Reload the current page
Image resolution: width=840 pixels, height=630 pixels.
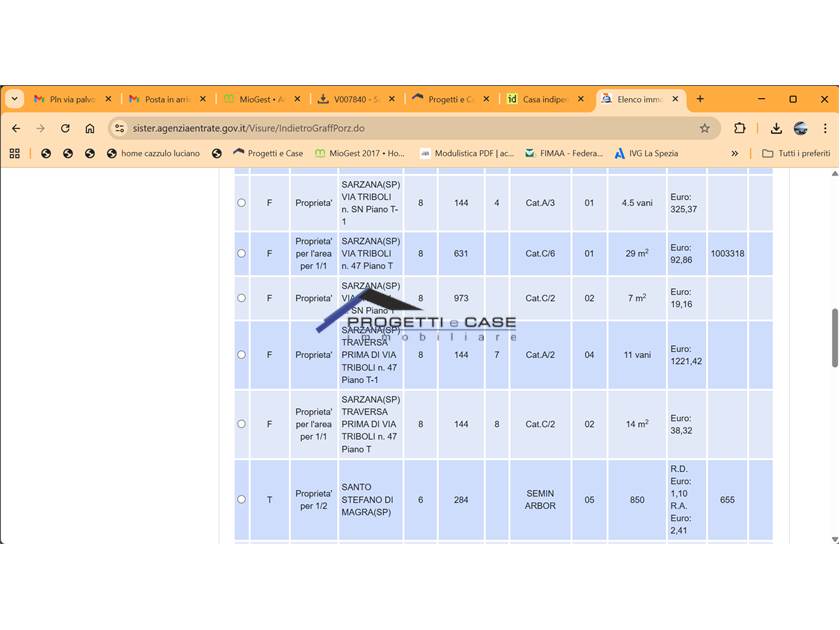65,128
